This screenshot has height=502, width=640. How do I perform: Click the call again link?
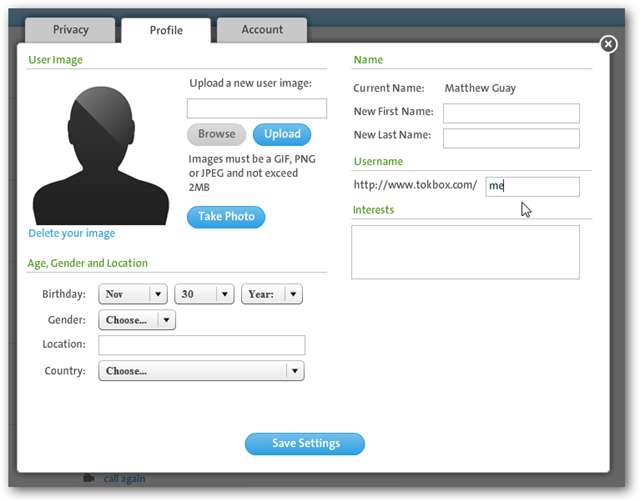[124, 478]
